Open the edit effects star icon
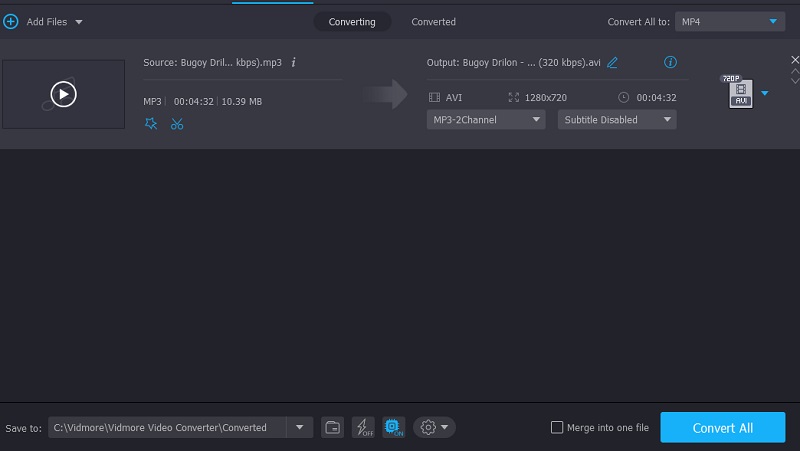 151,124
